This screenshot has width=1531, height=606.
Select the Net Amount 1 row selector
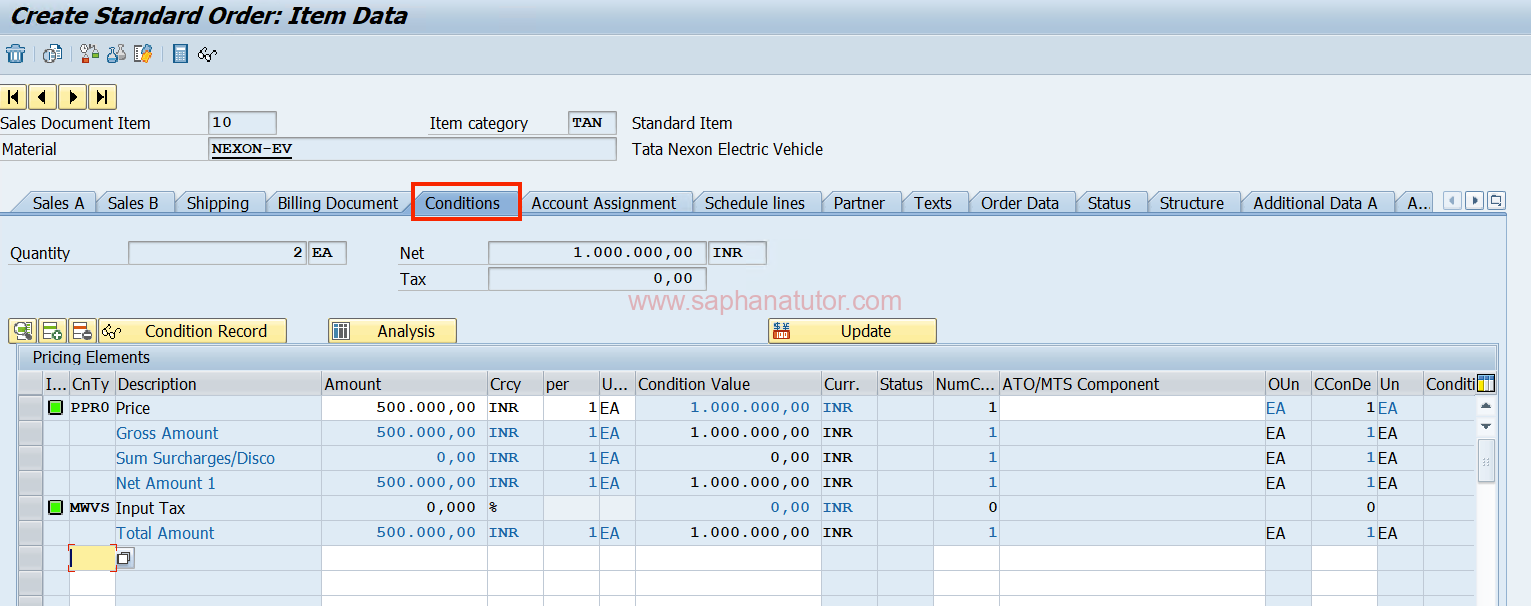click(30, 483)
